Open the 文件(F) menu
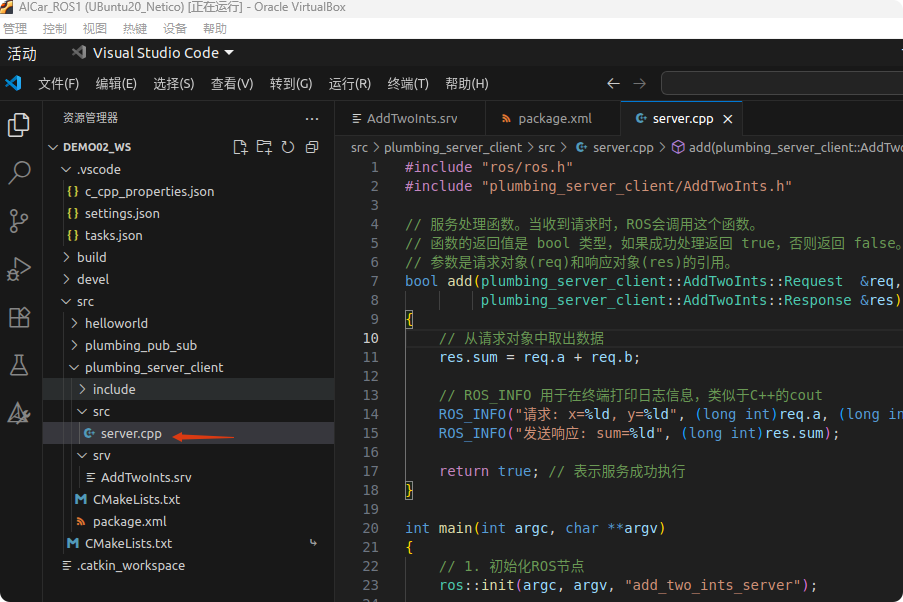The width and height of the screenshot is (903, 602). pyautogui.click(x=58, y=84)
